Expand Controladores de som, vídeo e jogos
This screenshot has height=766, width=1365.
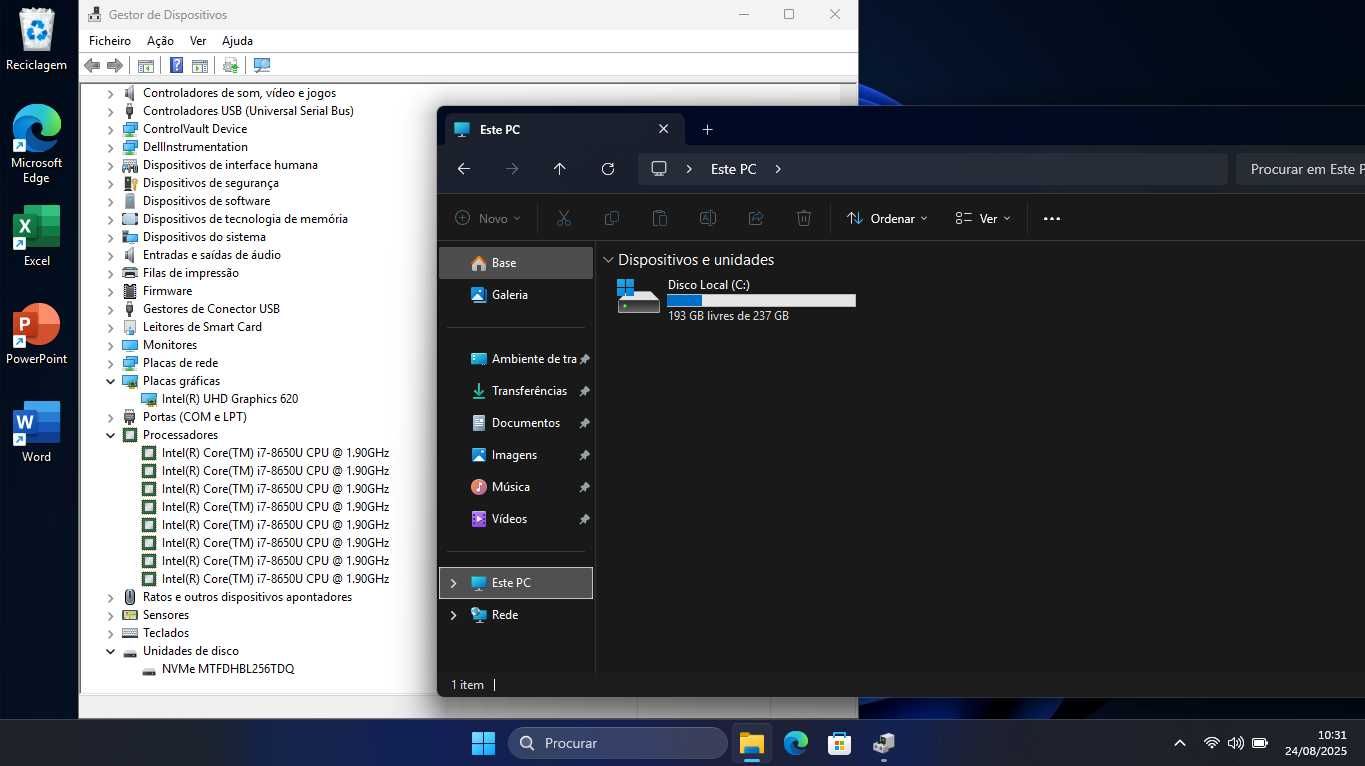[111, 93]
